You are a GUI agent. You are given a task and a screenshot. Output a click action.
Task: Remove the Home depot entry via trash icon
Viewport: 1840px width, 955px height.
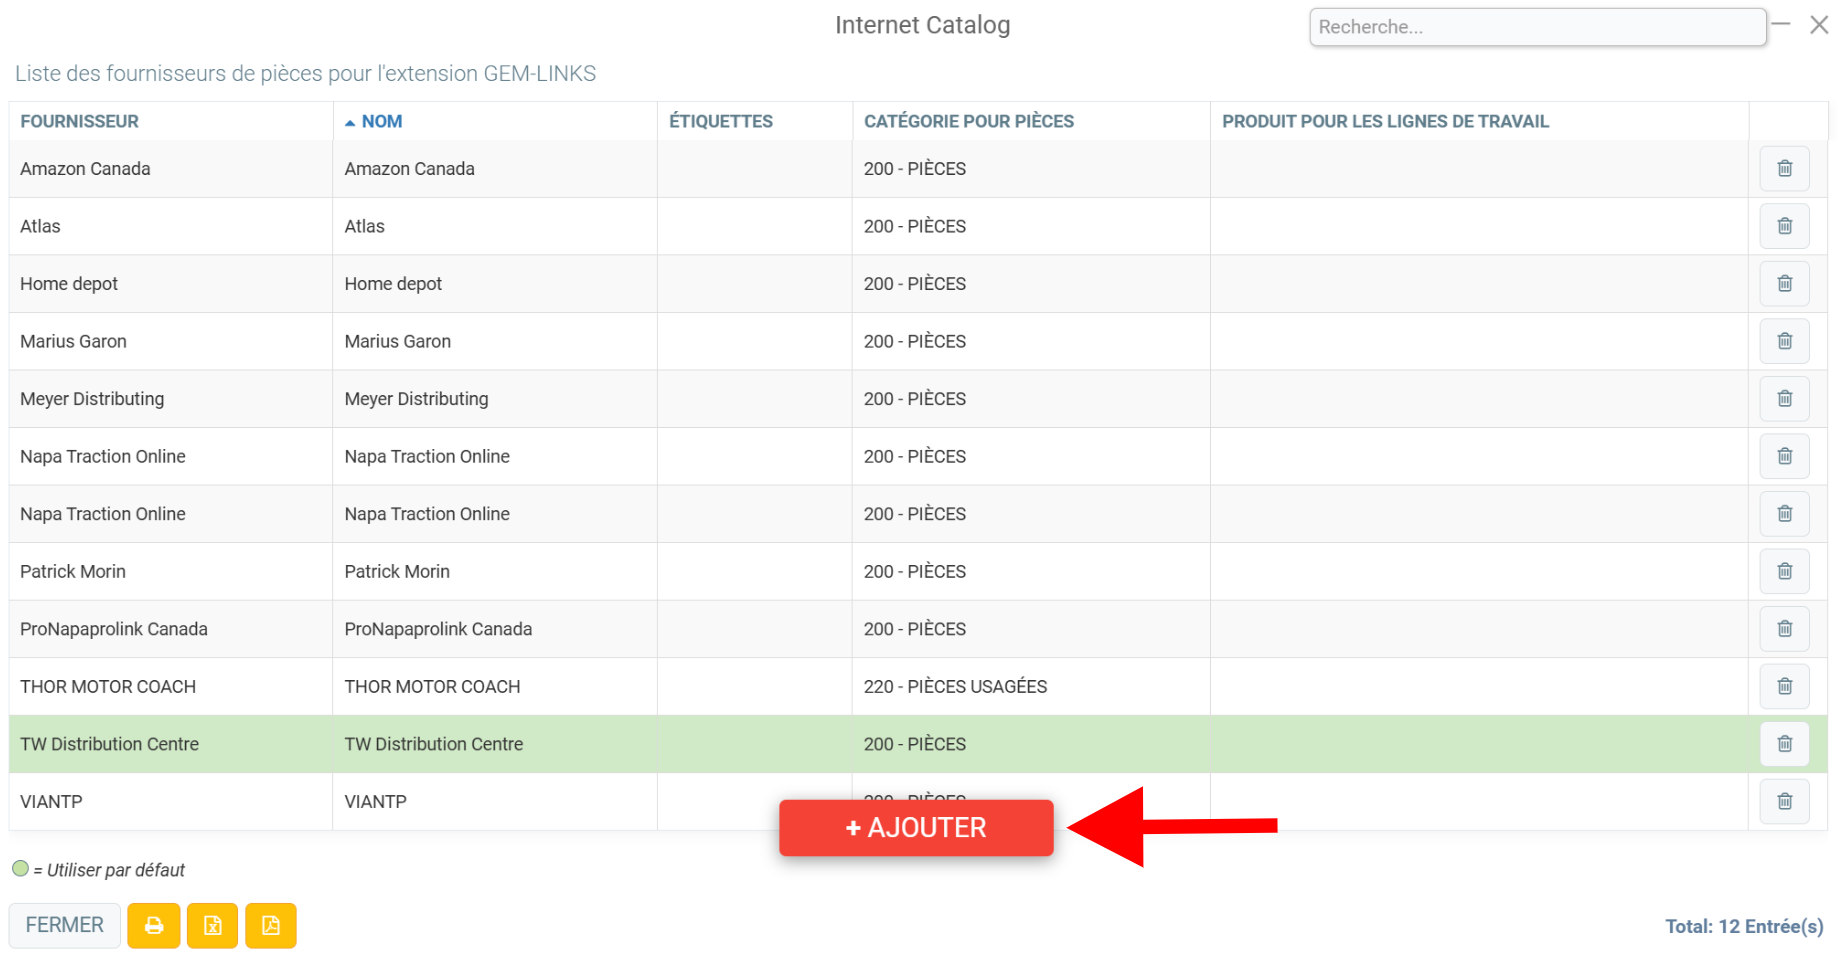tap(1784, 283)
